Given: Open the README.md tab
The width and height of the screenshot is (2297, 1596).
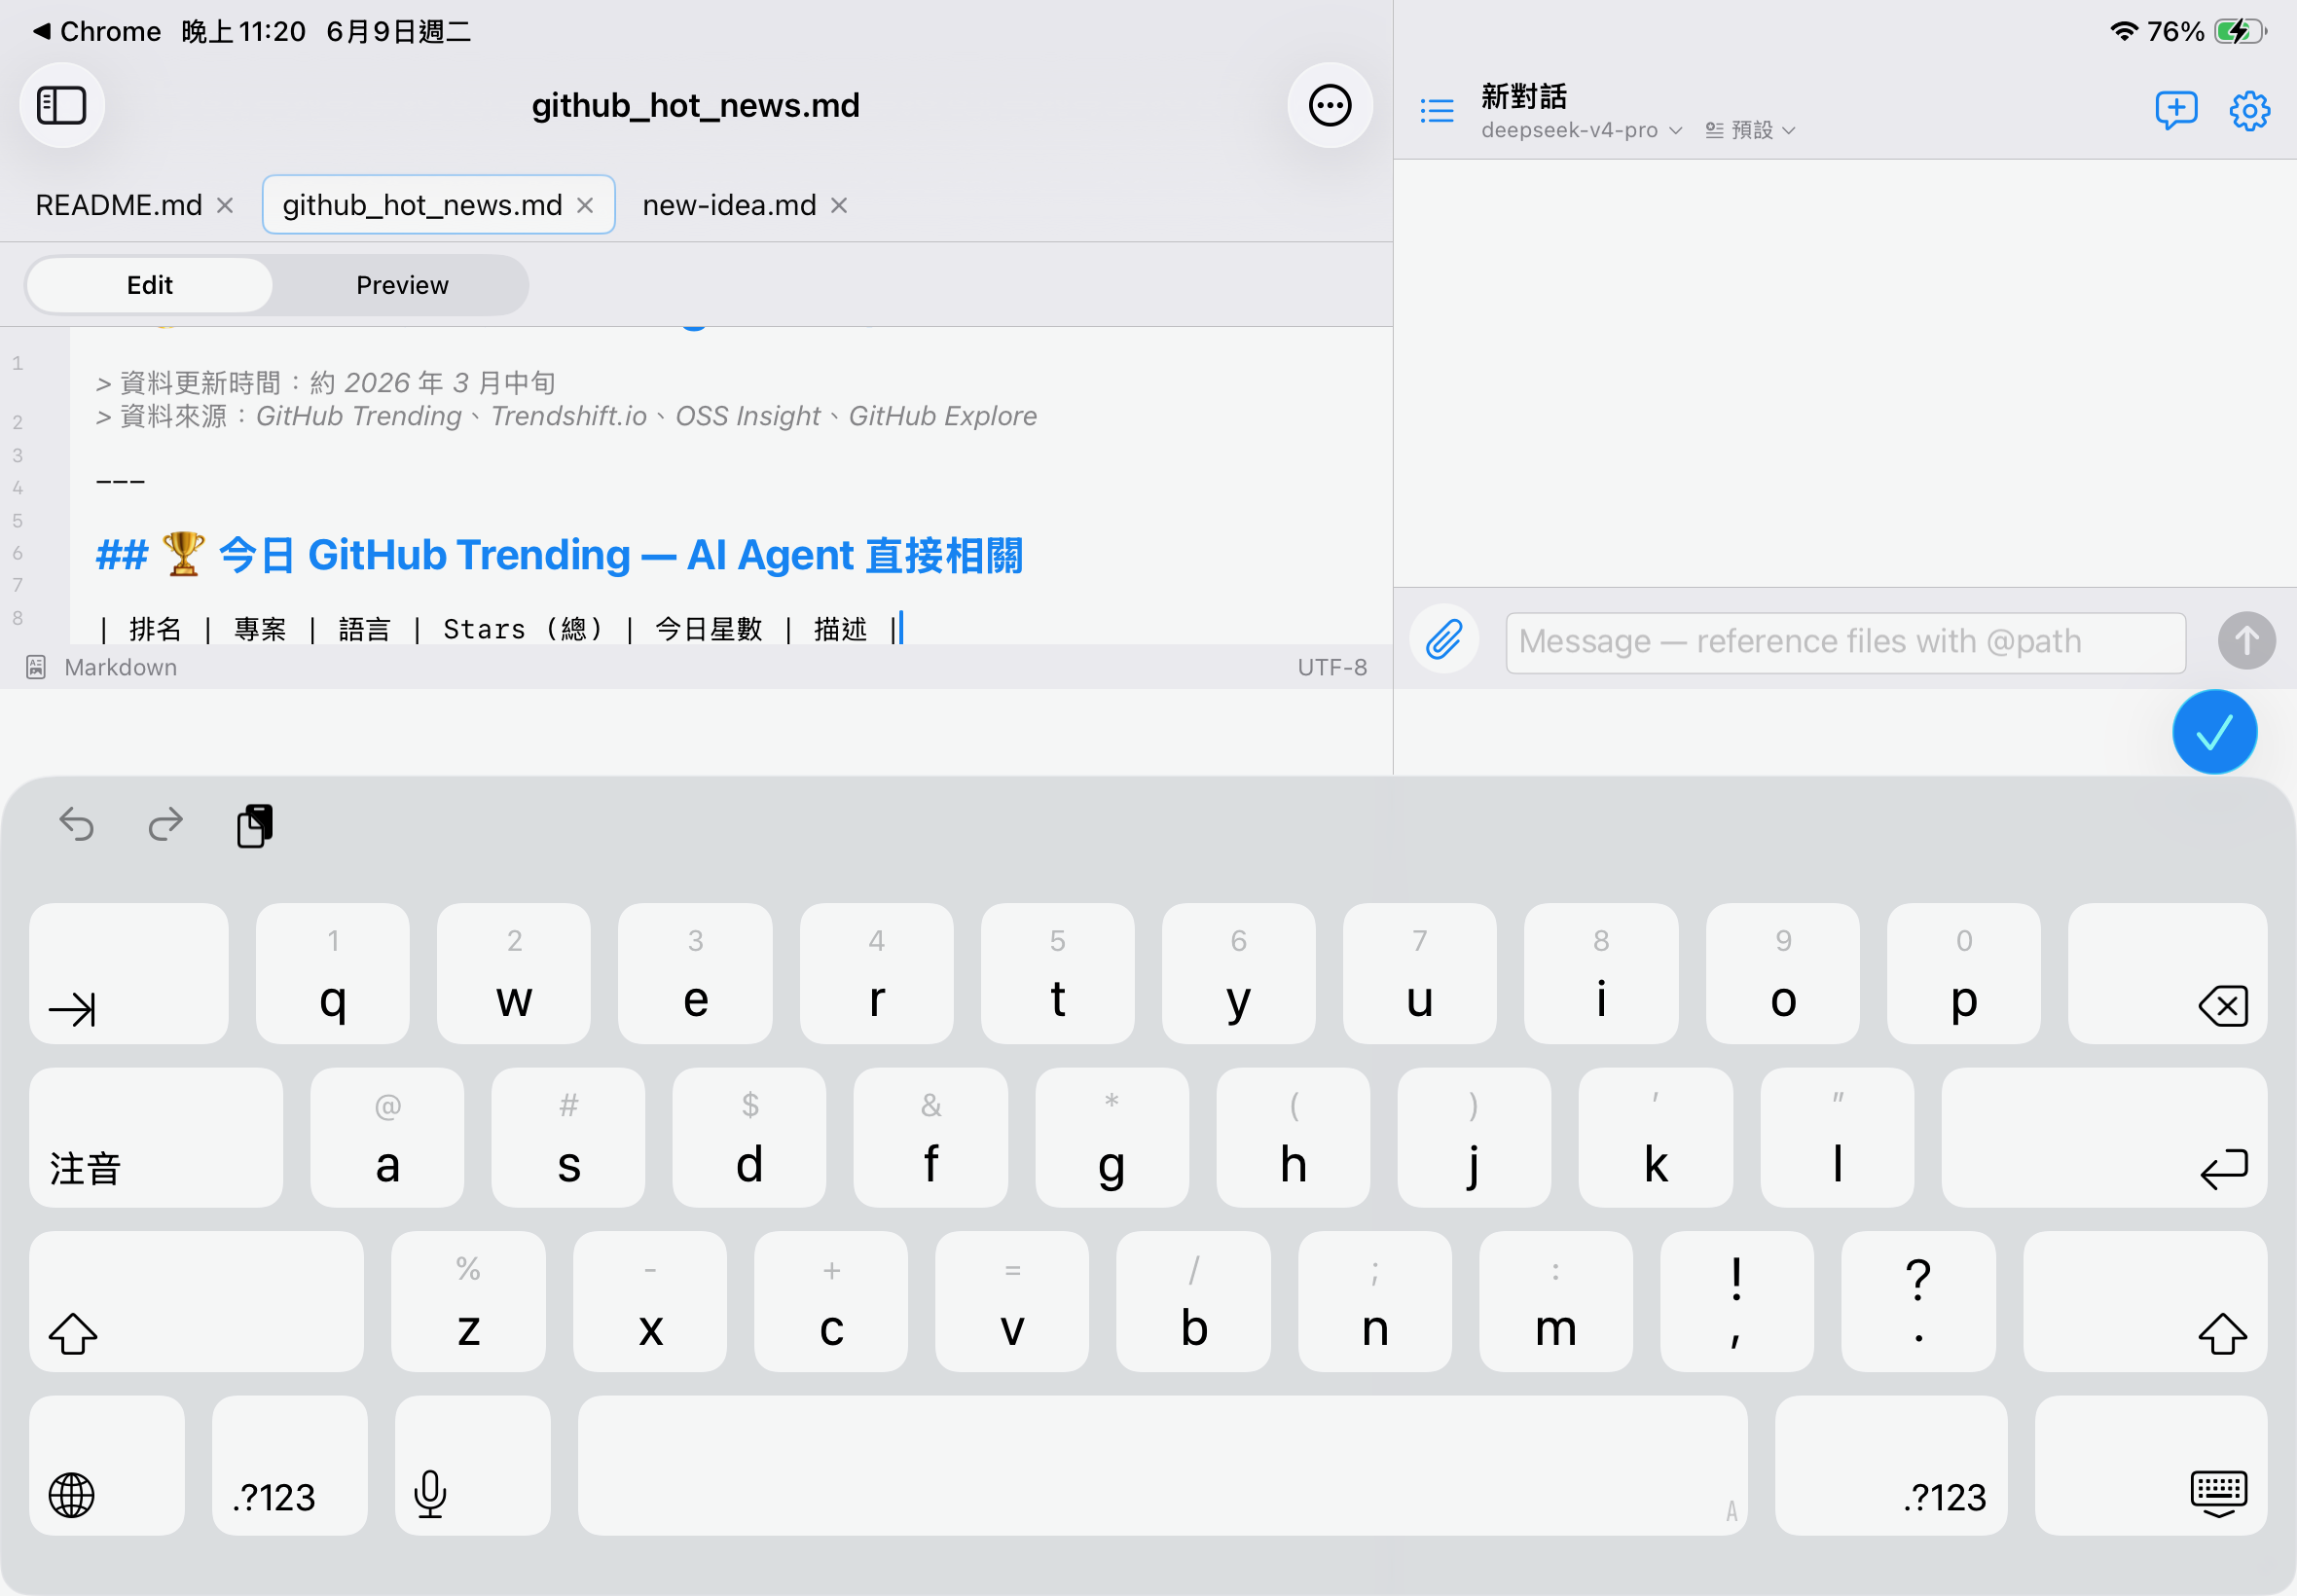Looking at the screenshot, I should (x=119, y=205).
